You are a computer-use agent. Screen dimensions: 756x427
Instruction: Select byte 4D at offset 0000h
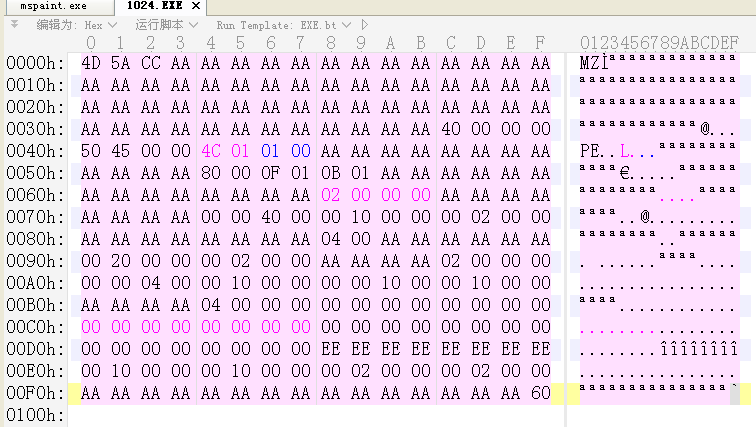coord(91,63)
